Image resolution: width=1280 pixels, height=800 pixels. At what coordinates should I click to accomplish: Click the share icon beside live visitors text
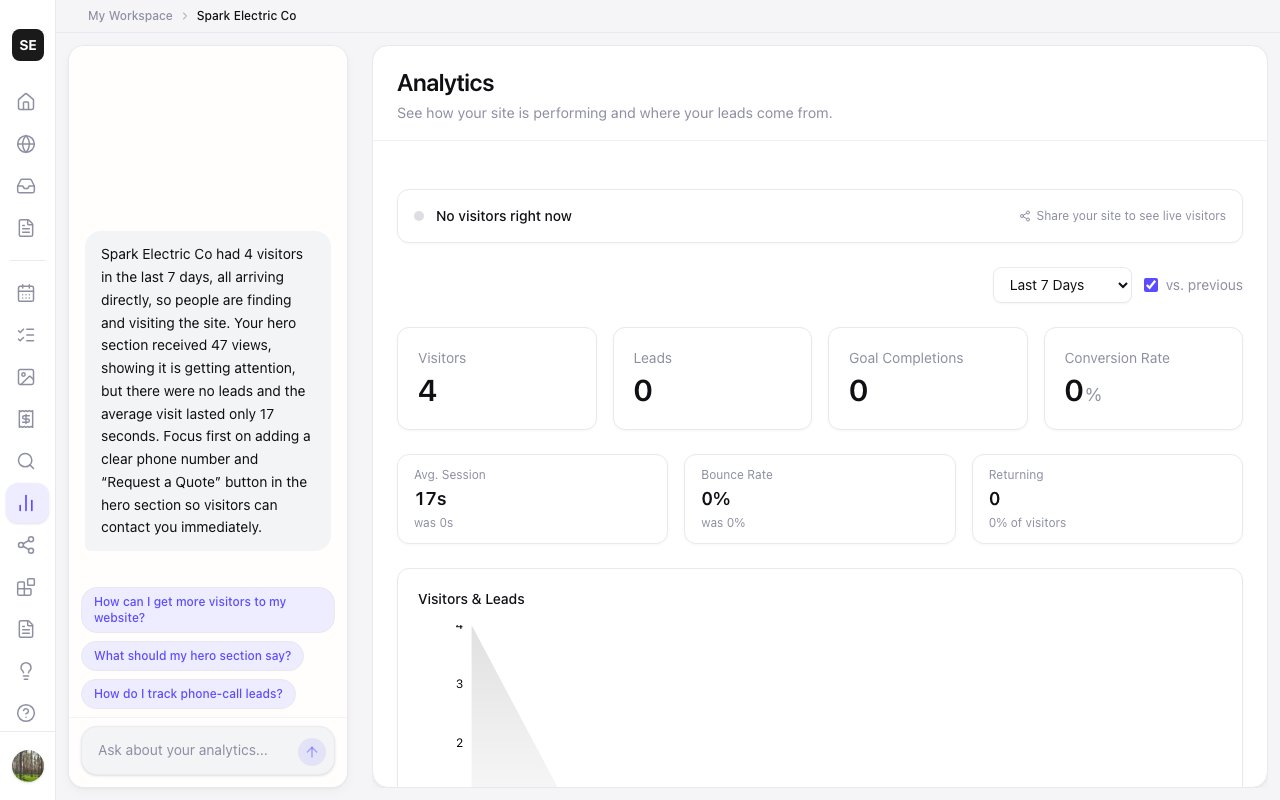[1025, 216]
